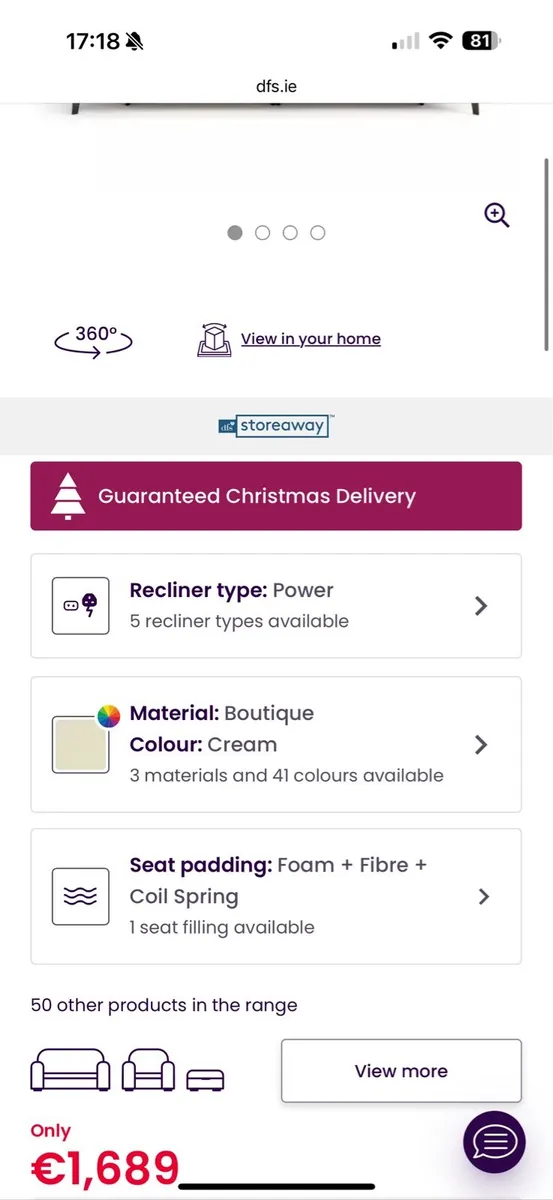Expand Seat padding options chevron
Screen dimensions: 553x1200
click(484, 896)
